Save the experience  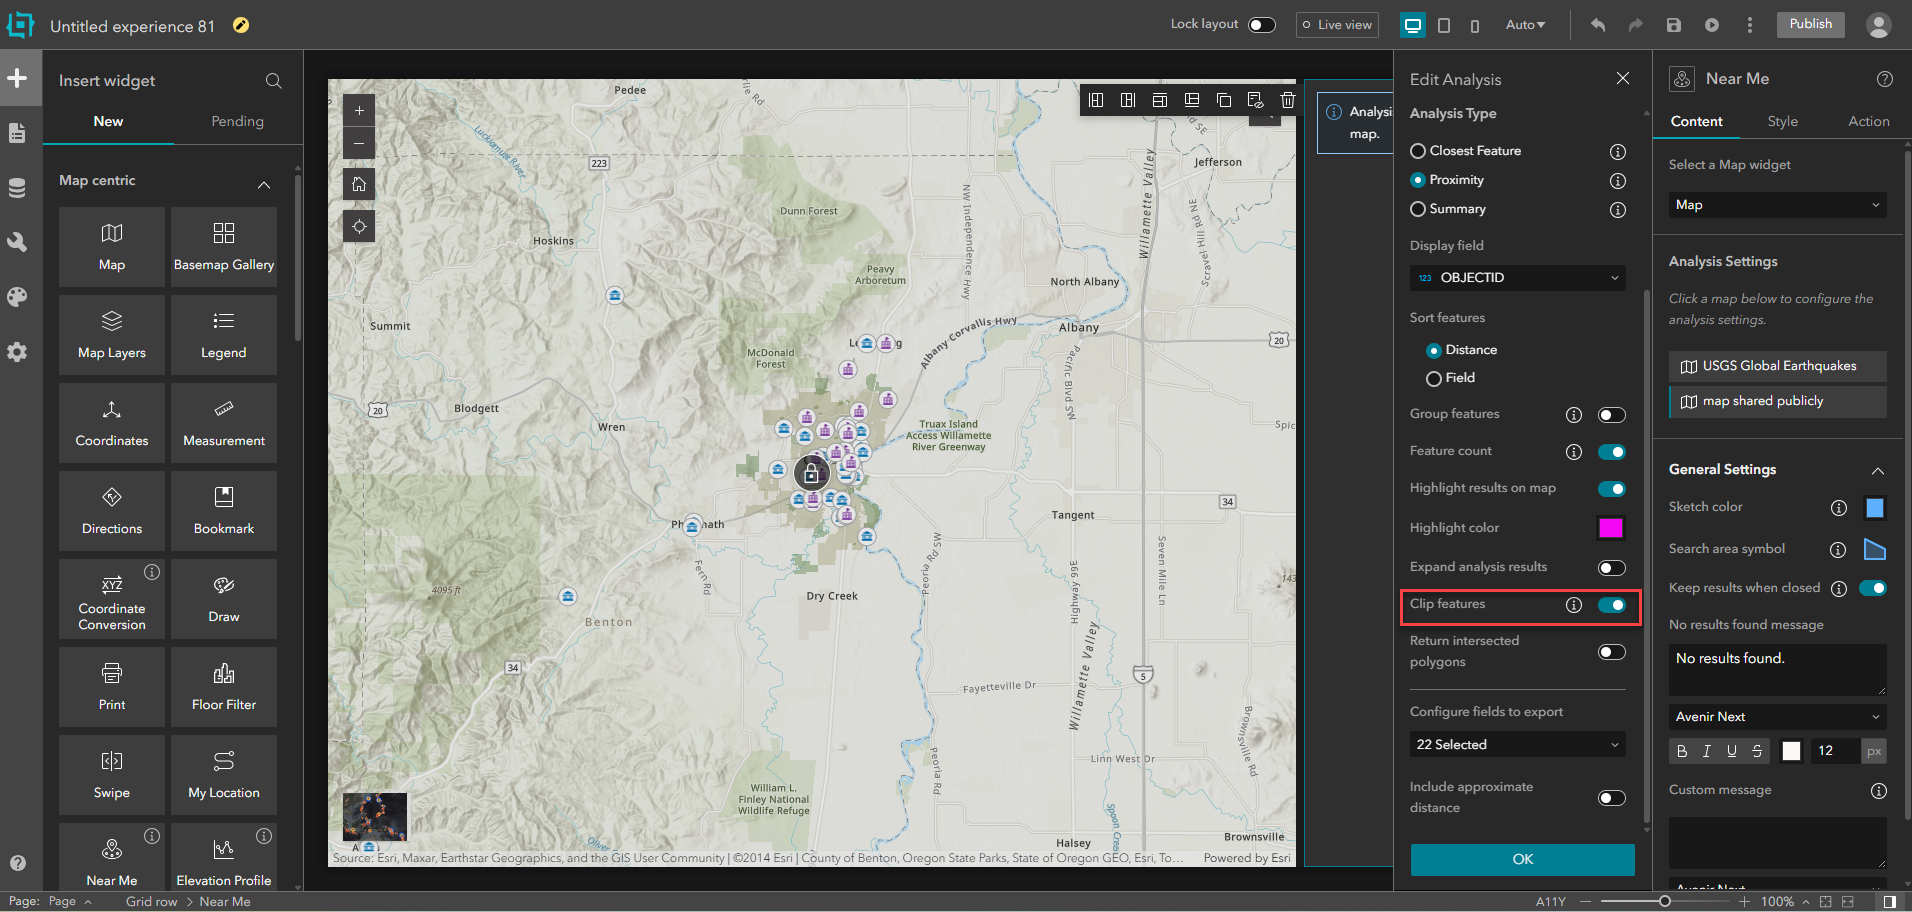click(1674, 25)
